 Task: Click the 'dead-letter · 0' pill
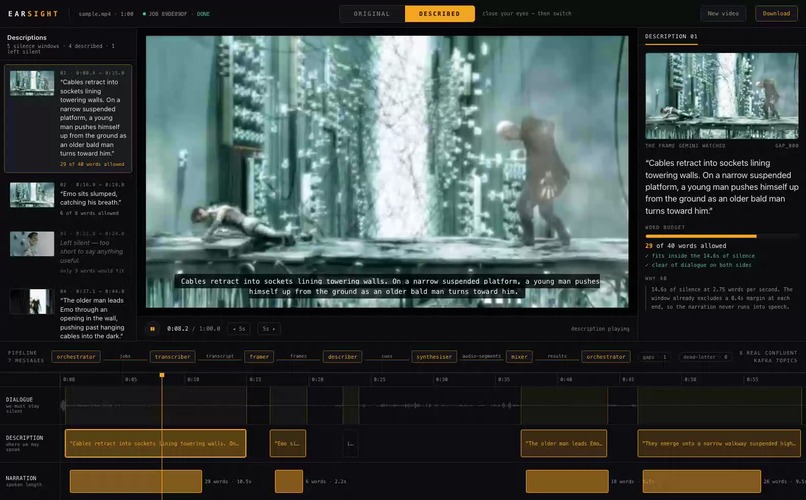pos(705,357)
